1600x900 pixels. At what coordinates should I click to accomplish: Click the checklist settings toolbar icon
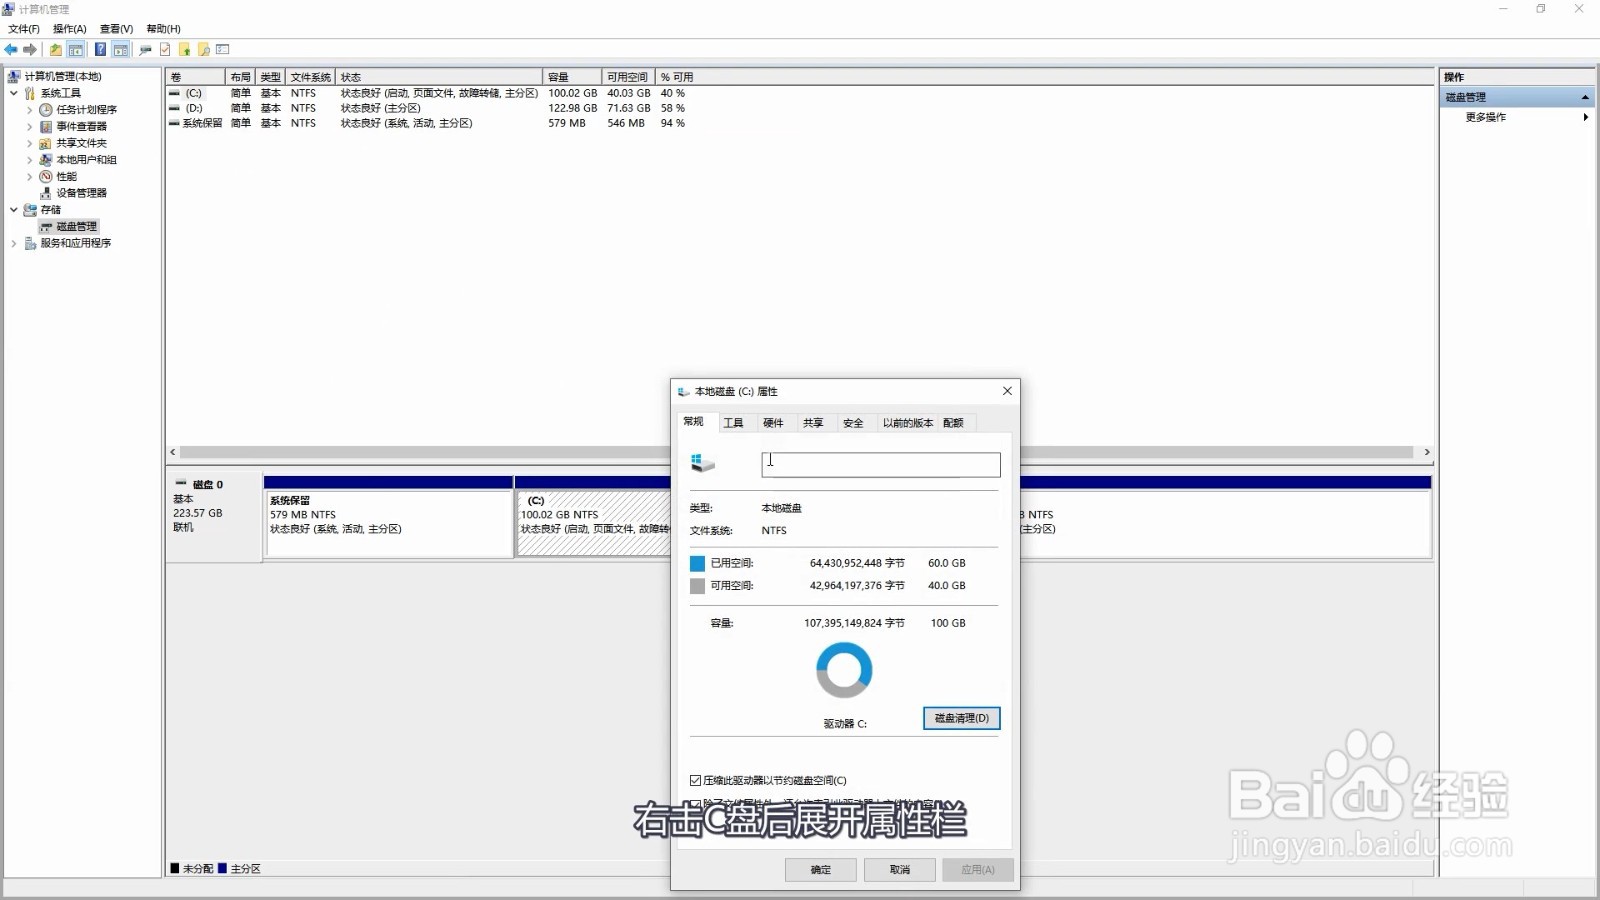(223, 49)
